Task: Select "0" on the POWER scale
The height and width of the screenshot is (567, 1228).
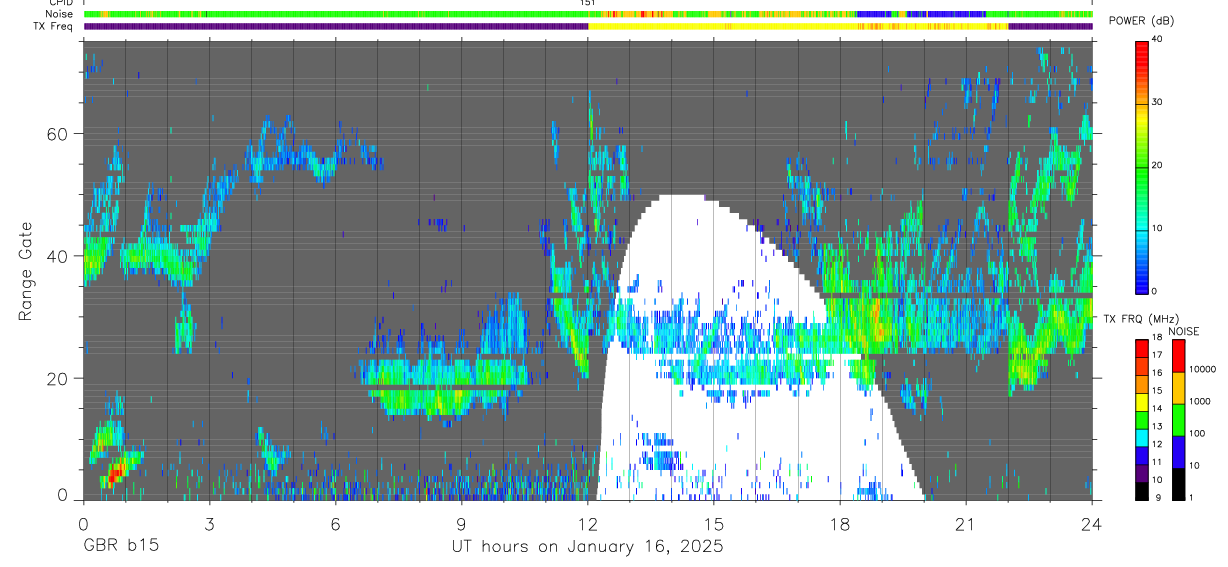Action: click(1154, 291)
